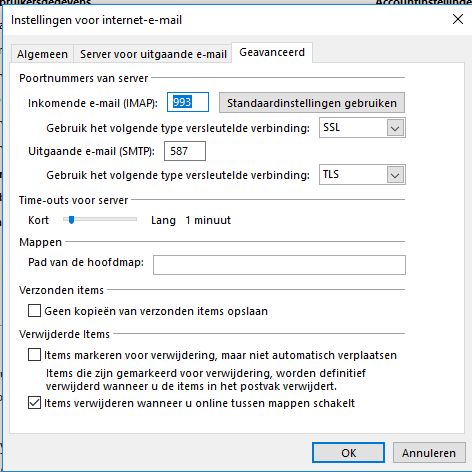472x472 pixels.
Task: Enable Geen kopieën van verzonden items opslaan
Action: coord(34,310)
